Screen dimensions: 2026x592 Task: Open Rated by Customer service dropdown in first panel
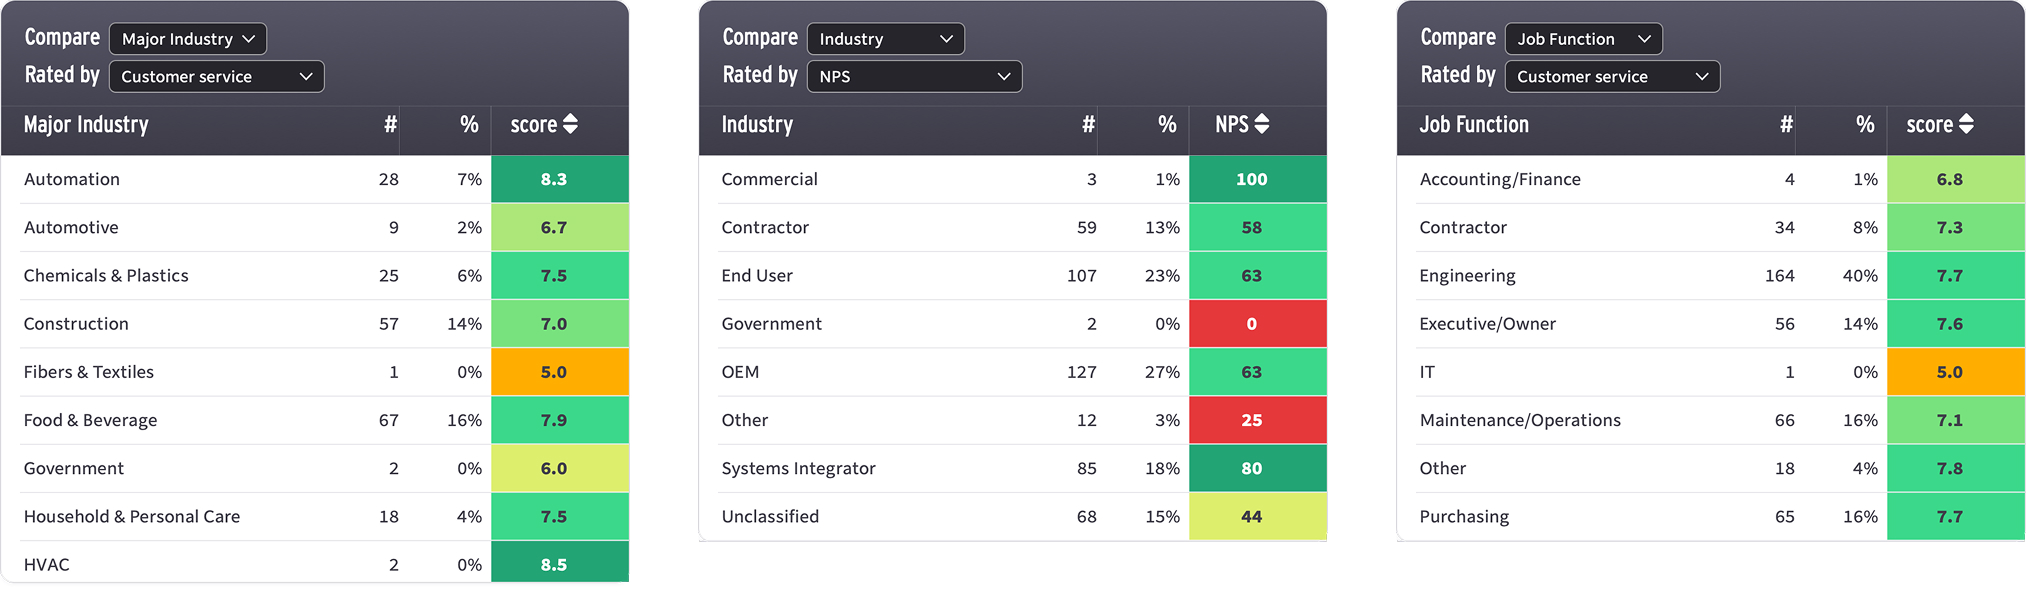pos(216,77)
